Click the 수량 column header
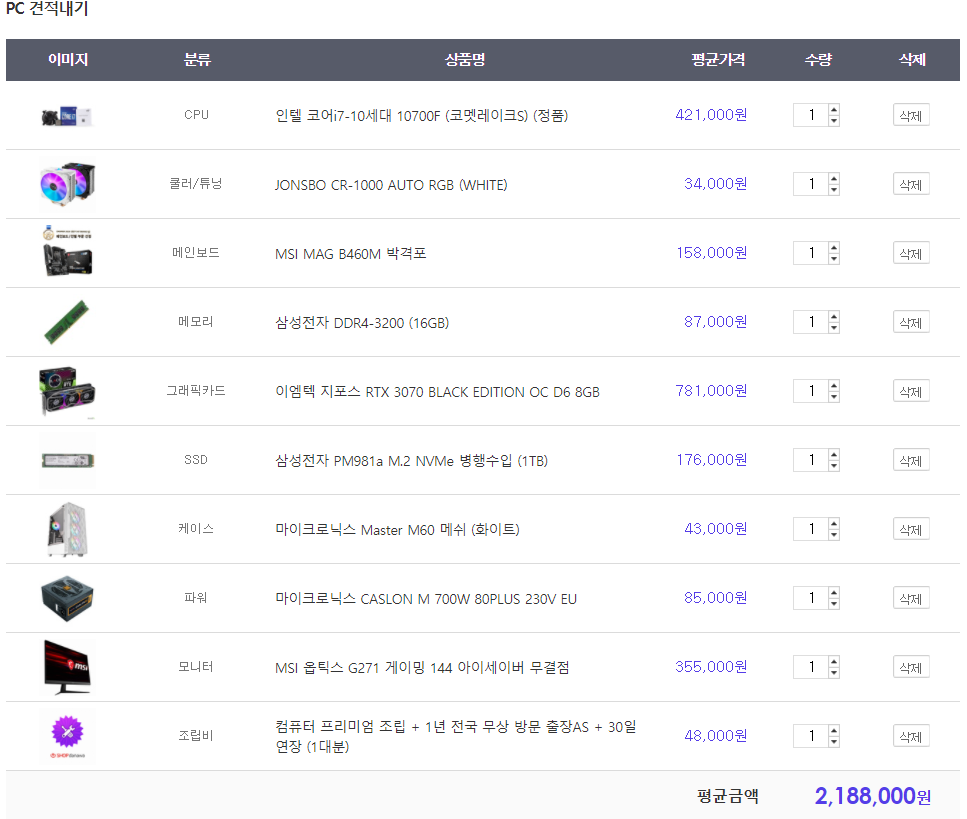Screen dimensions: 967x819 818,60
